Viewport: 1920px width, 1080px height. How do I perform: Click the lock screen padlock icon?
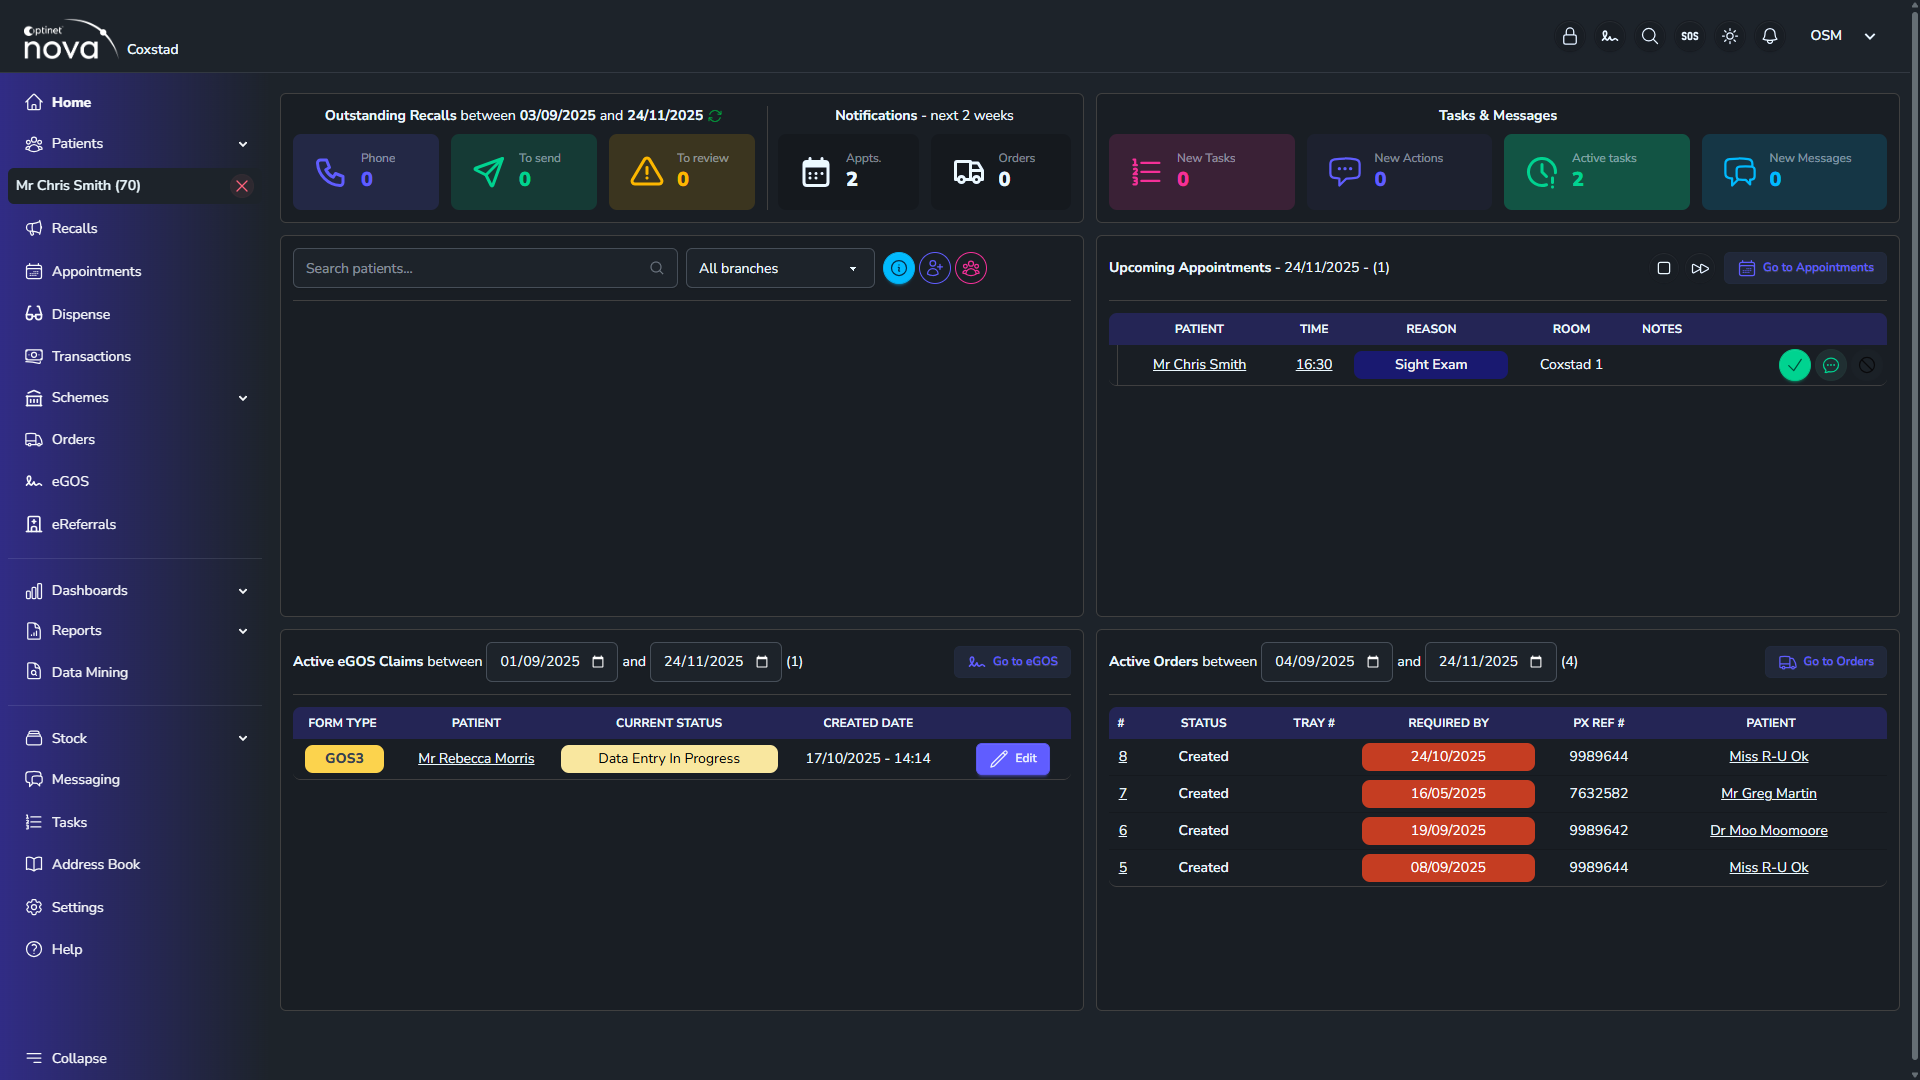pyautogui.click(x=1570, y=36)
